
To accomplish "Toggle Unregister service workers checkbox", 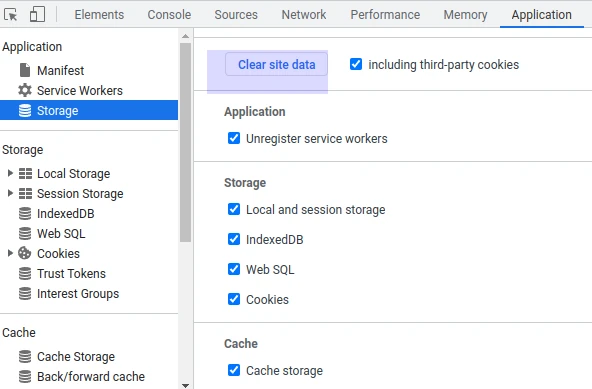I will 234,138.
